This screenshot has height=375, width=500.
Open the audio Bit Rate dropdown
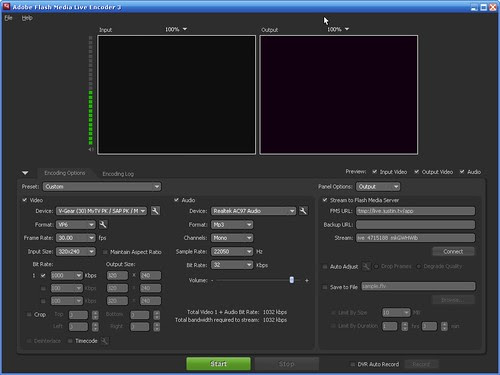pyautogui.click(x=232, y=265)
